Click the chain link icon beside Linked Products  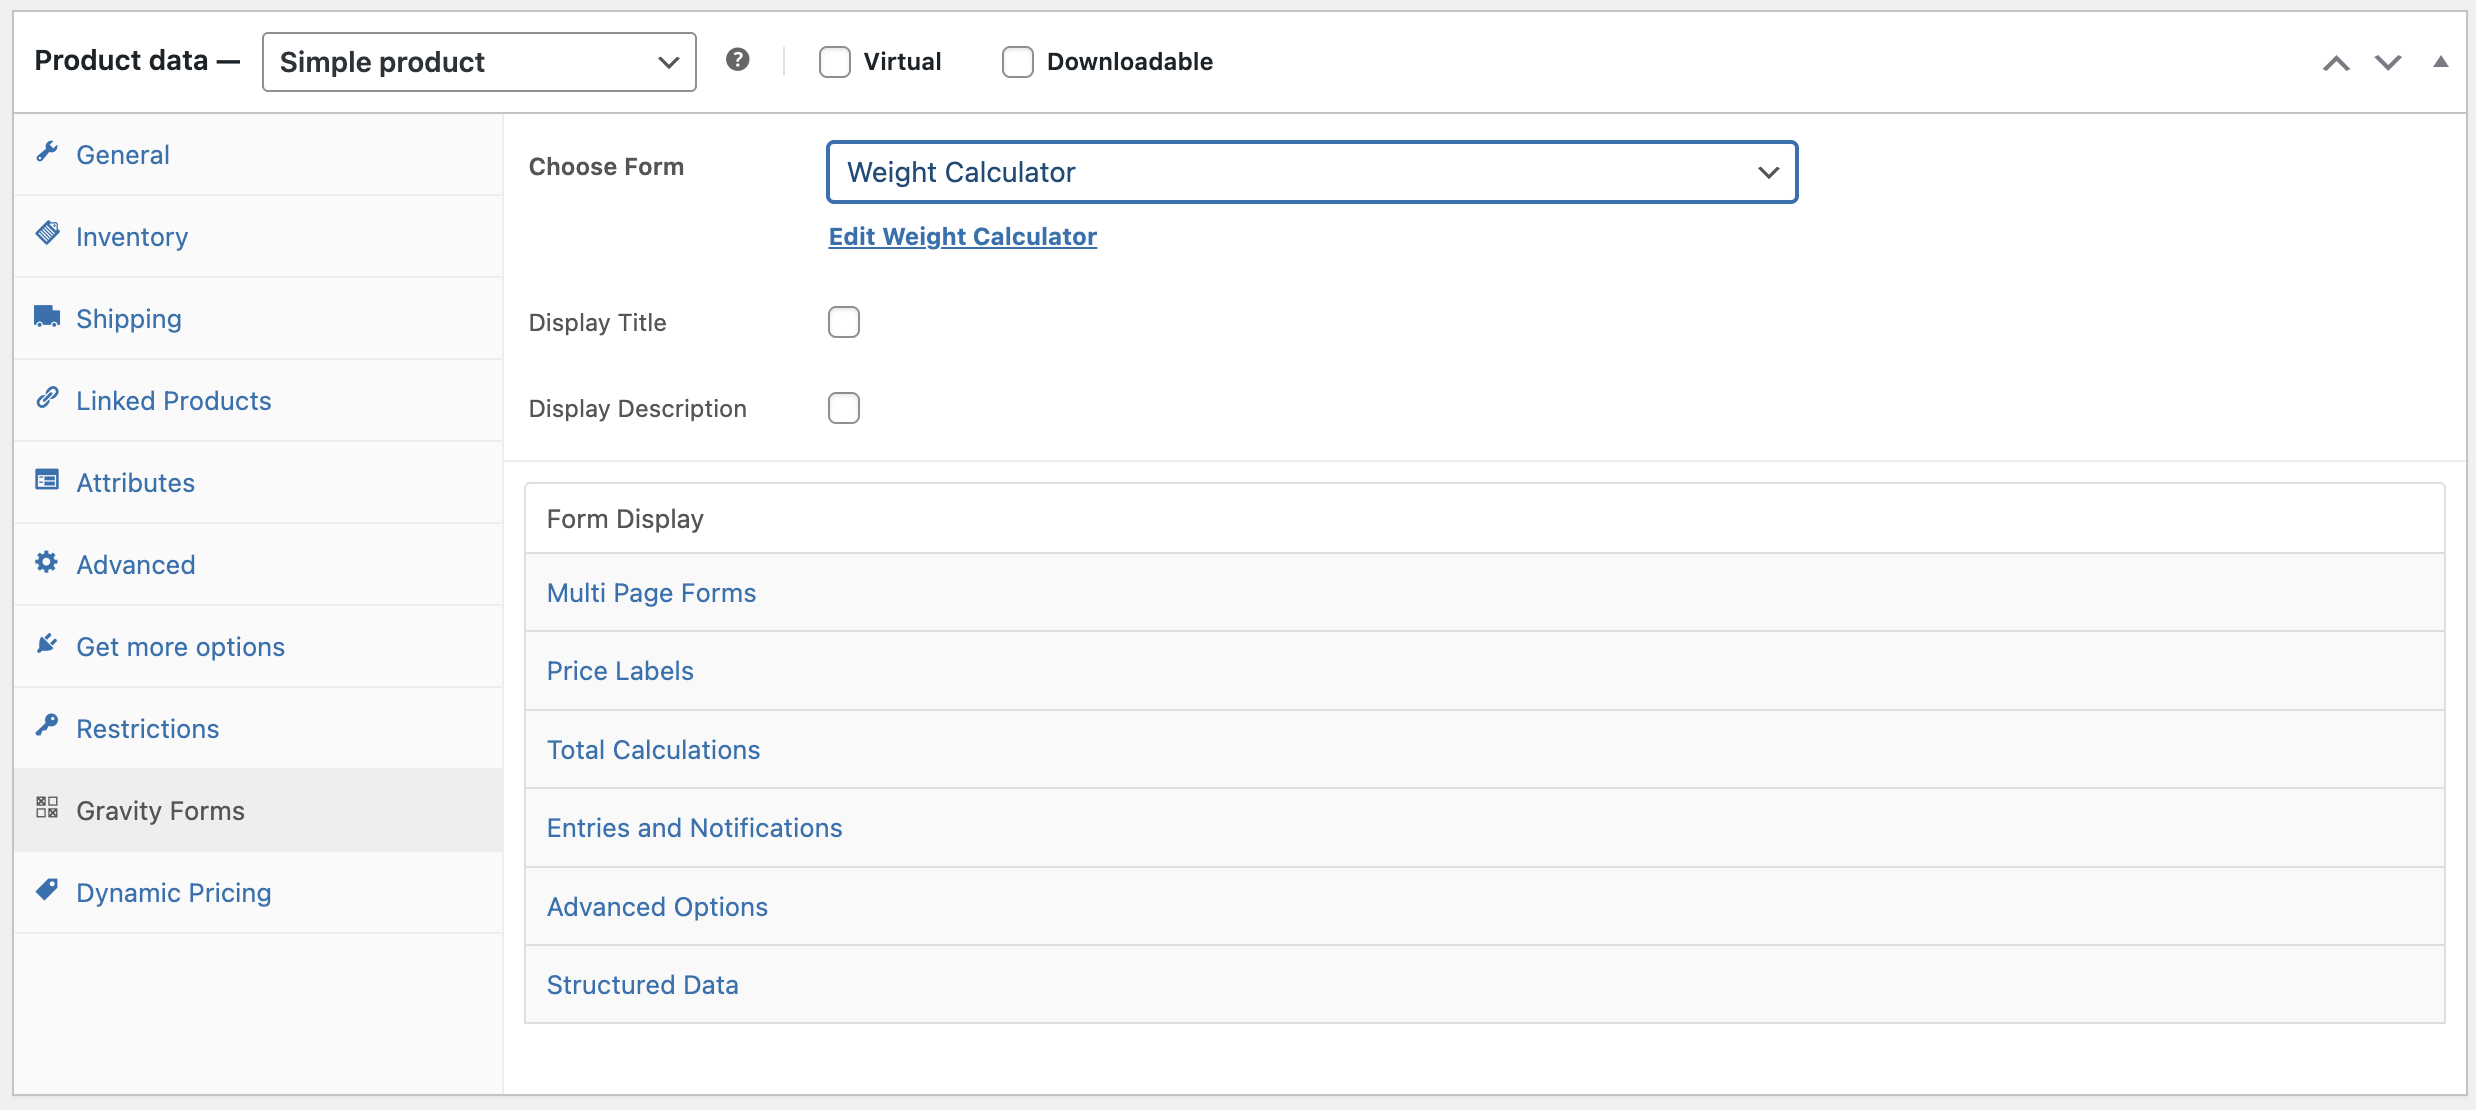pyautogui.click(x=46, y=397)
